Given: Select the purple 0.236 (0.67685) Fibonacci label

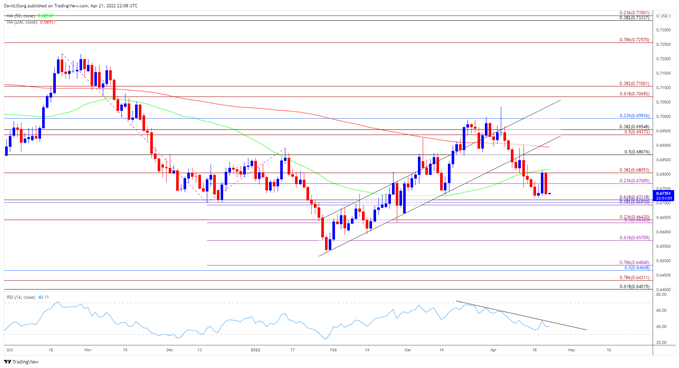Looking at the screenshot, I should tap(634, 181).
